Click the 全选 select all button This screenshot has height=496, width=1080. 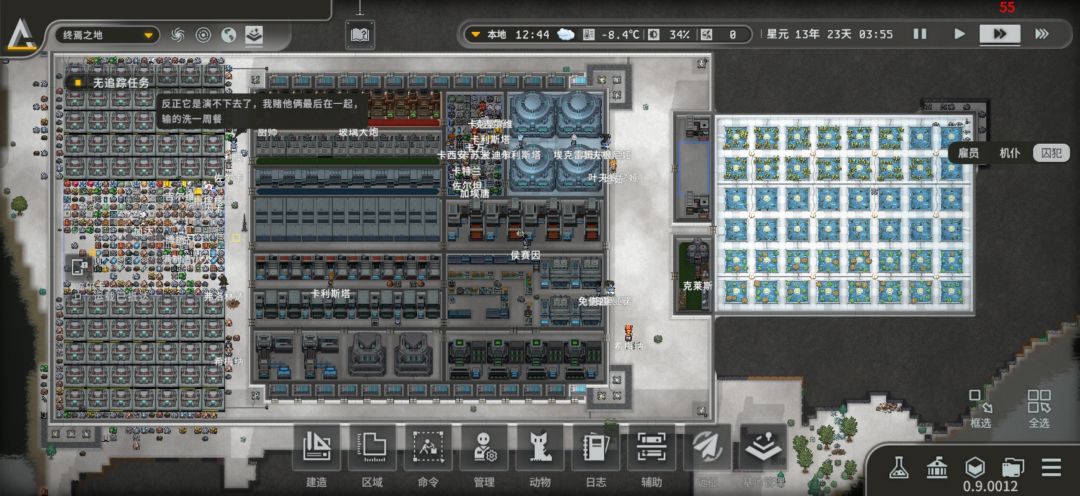pos(1039,409)
